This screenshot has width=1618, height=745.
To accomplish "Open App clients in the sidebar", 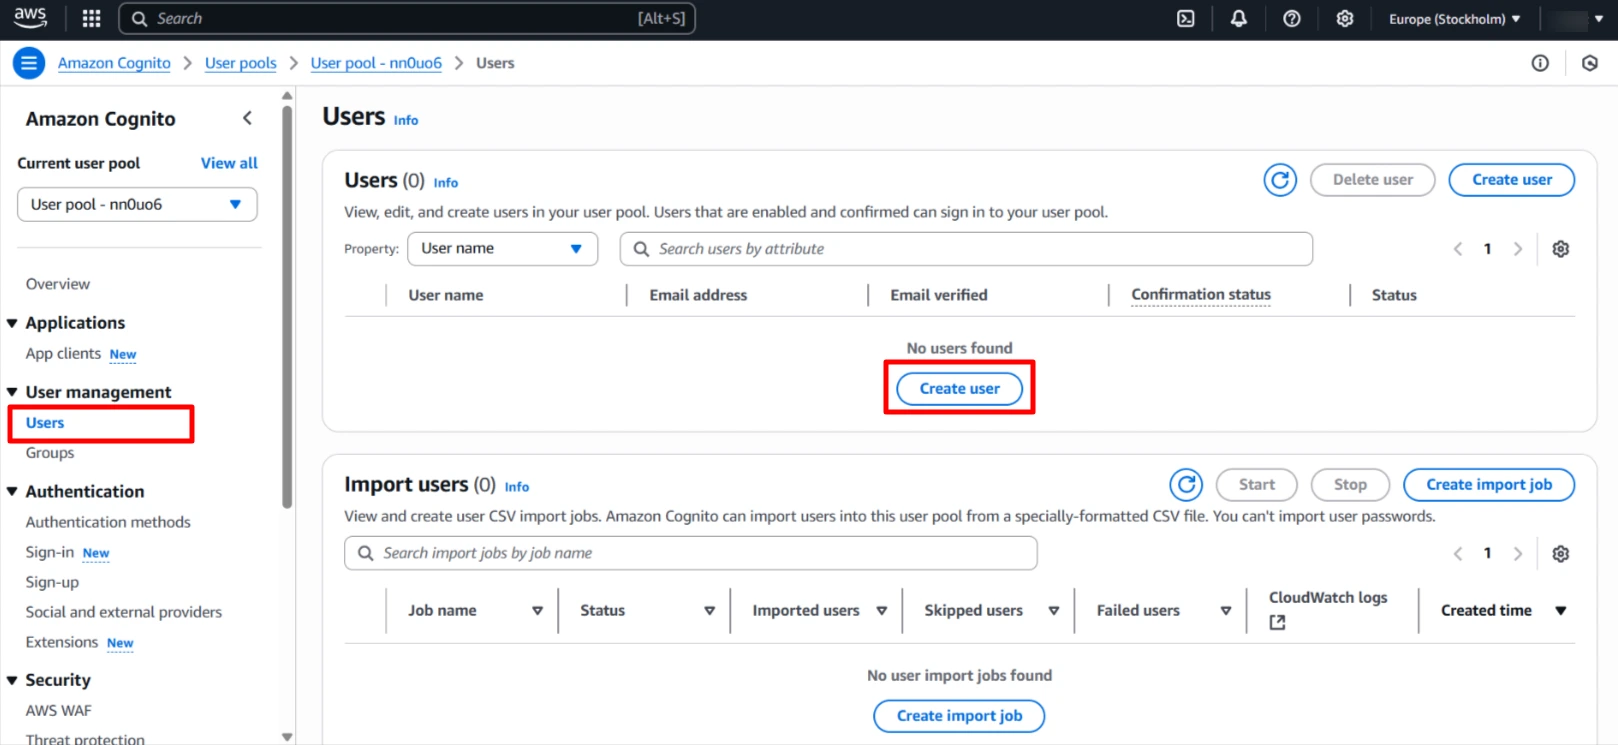I will (64, 354).
